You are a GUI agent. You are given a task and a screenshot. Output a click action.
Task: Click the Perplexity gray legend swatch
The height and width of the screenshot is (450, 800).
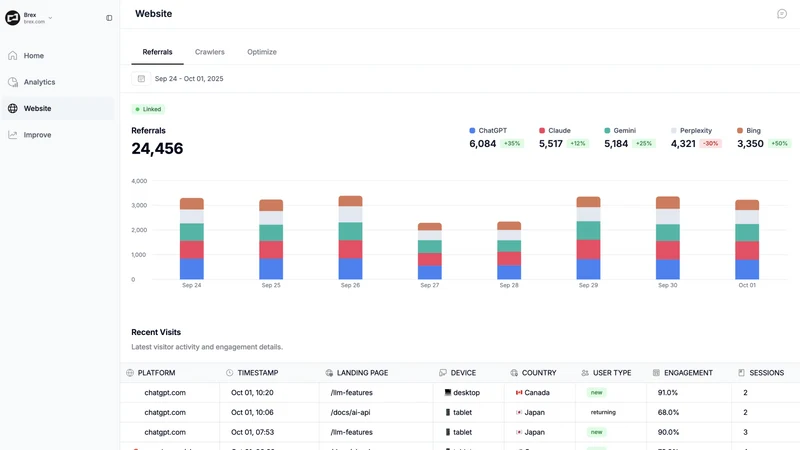pos(673,131)
